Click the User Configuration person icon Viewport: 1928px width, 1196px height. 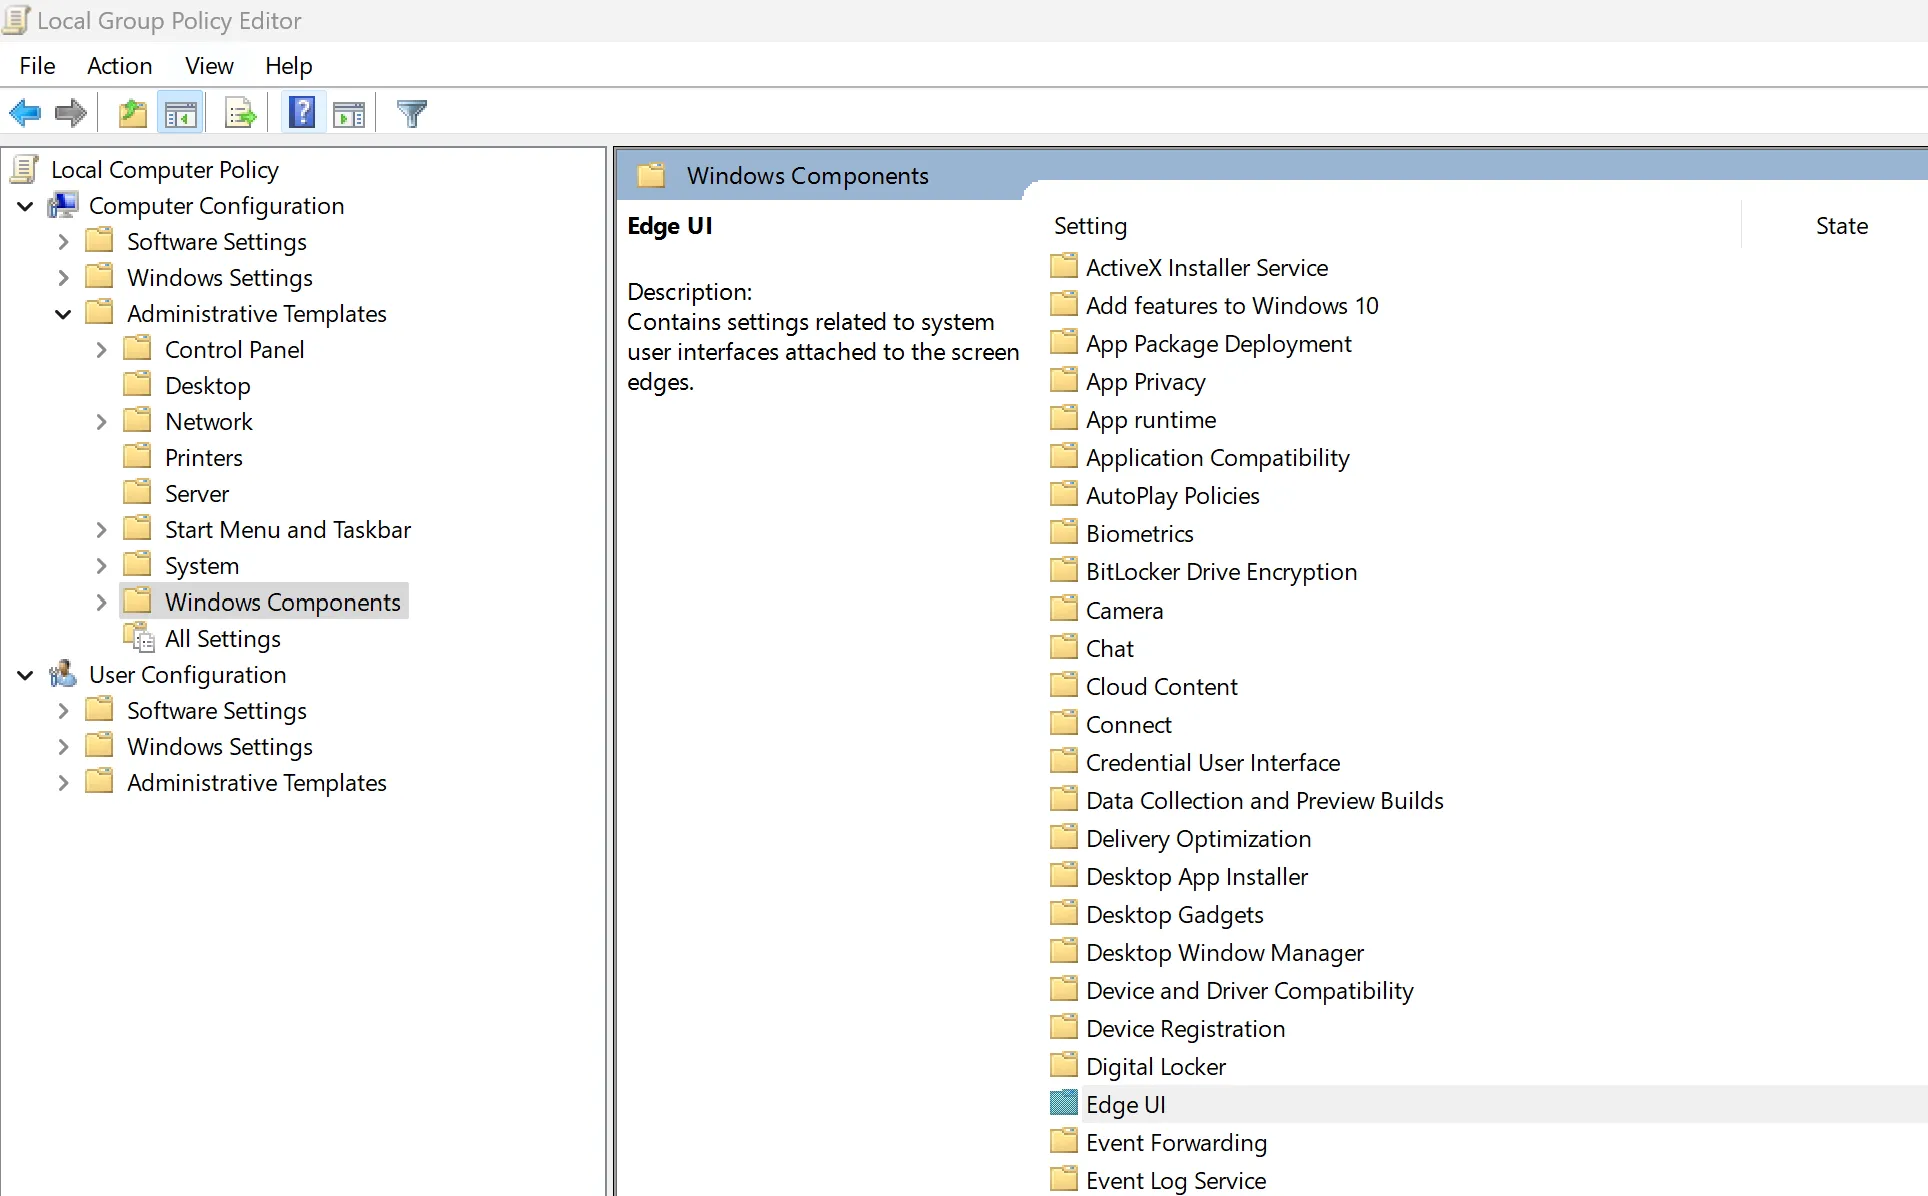(x=63, y=674)
